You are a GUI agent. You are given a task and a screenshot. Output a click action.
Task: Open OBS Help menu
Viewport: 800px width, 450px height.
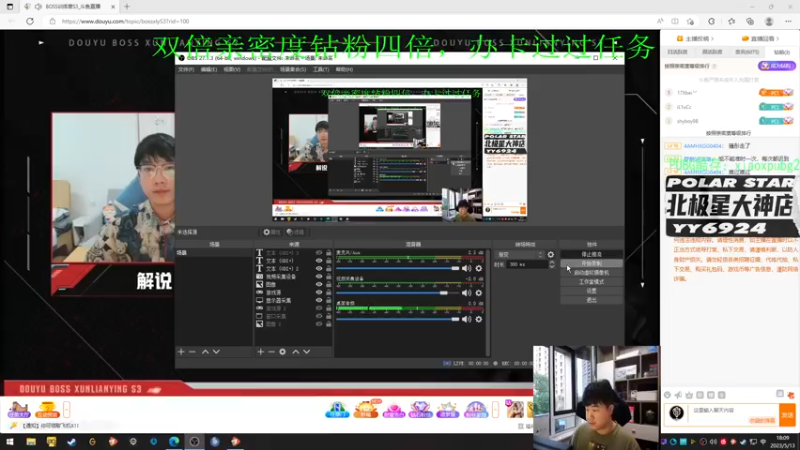(x=344, y=69)
